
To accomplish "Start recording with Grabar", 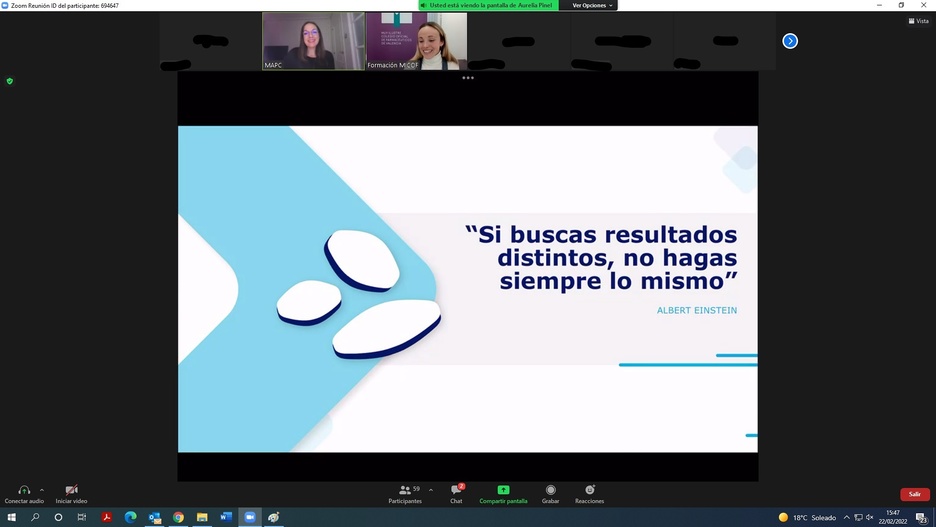I will pos(550,490).
